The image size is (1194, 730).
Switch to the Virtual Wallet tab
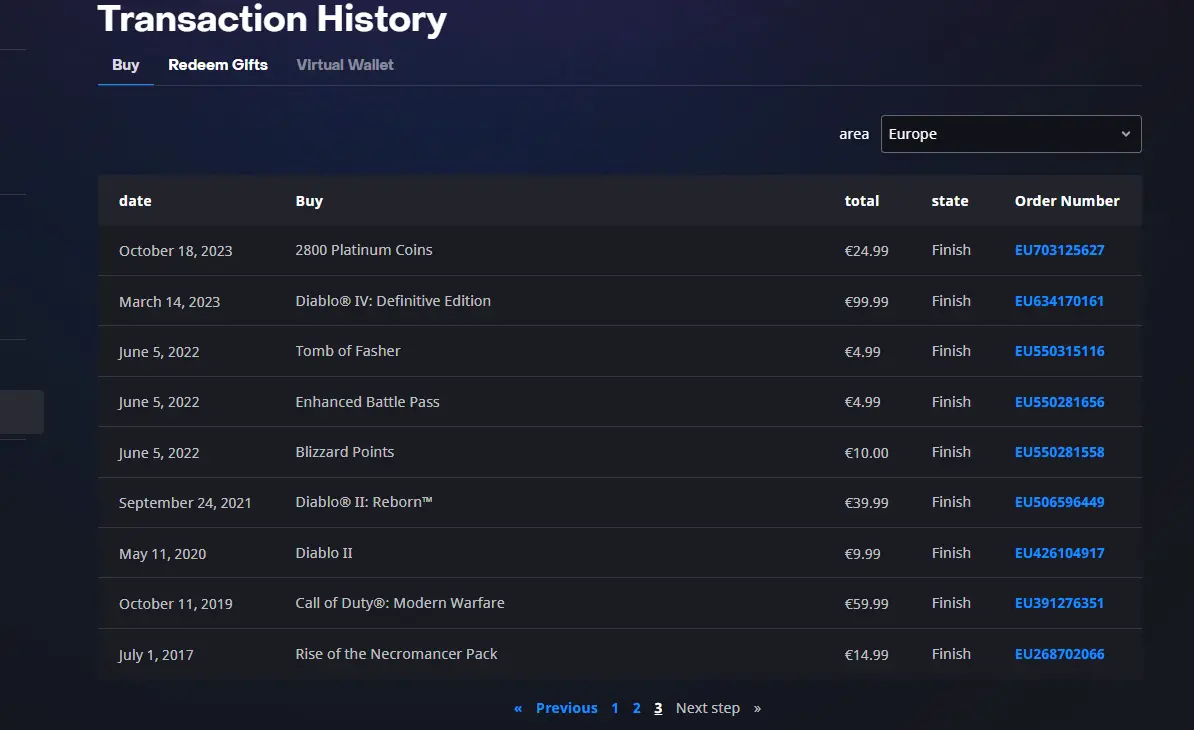tap(345, 65)
